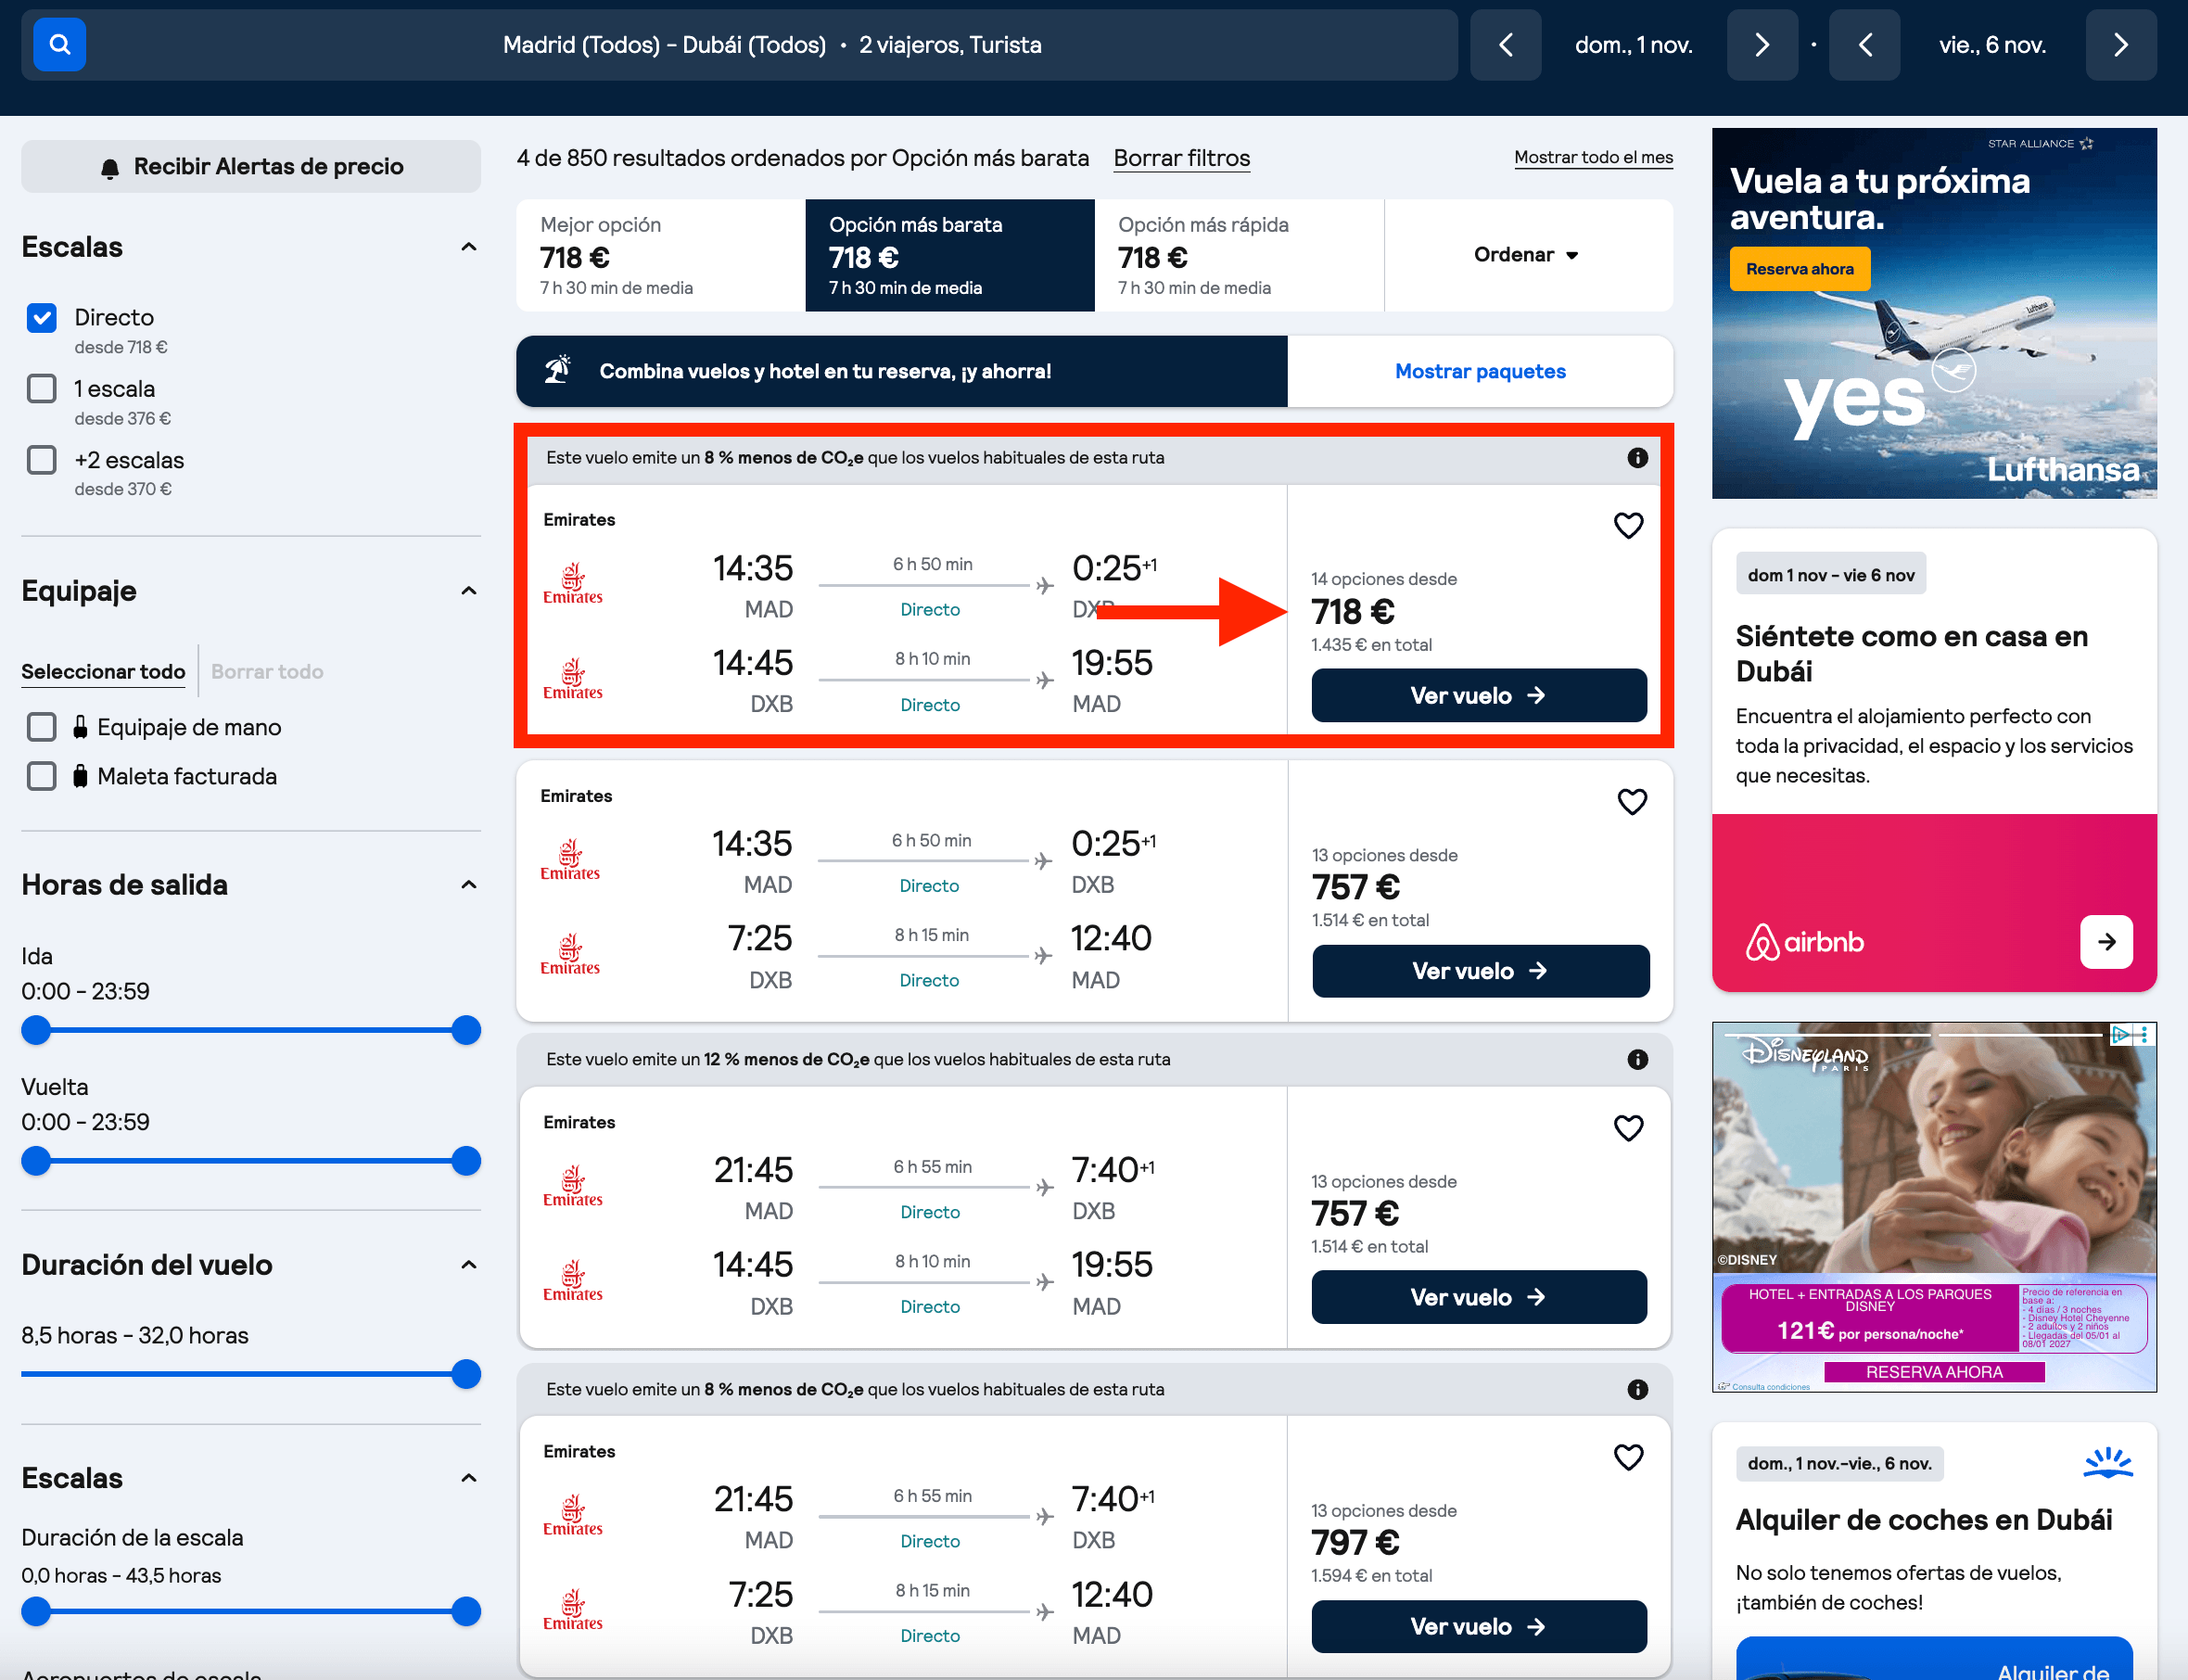Screen dimensions: 2188x1680
Task: Click the blue search magnifier icon
Action: [59, 45]
